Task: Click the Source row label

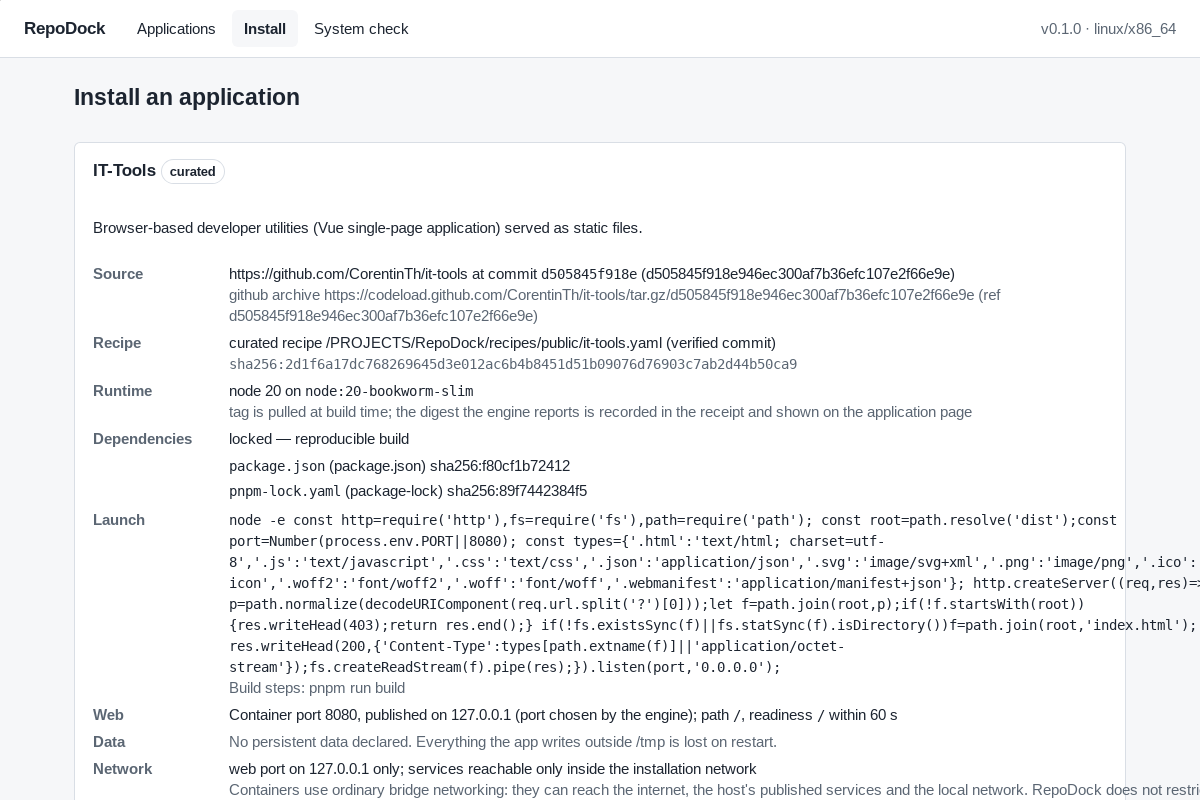Action: pyautogui.click(x=118, y=274)
